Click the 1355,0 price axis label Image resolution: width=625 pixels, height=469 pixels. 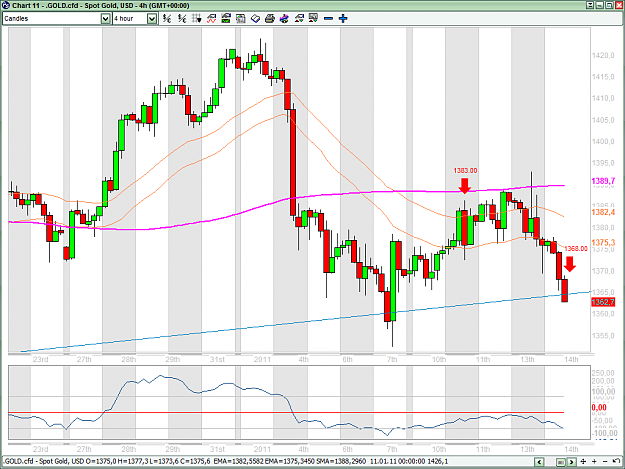tap(603, 336)
